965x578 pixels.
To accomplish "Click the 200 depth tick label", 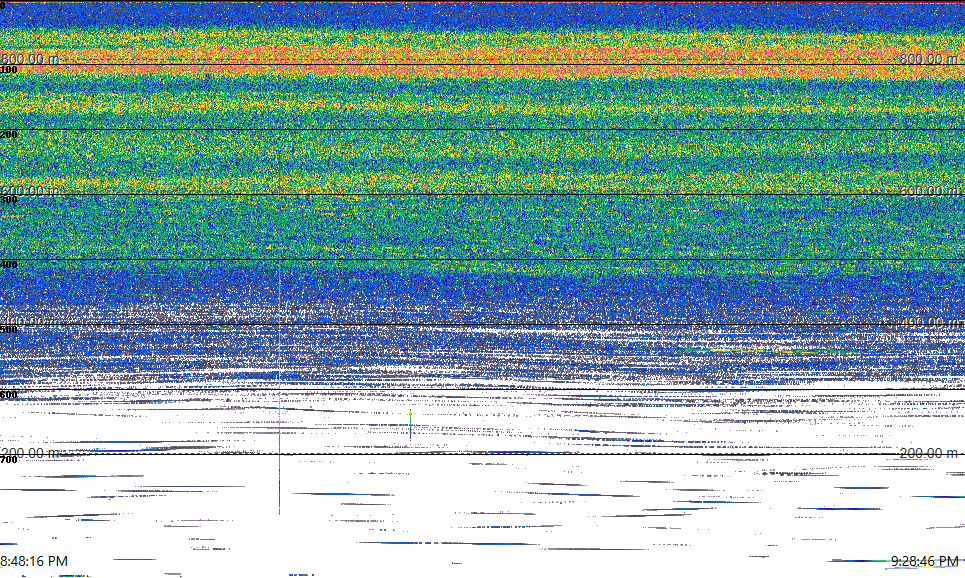I will pyautogui.click(x=9, y=134).
